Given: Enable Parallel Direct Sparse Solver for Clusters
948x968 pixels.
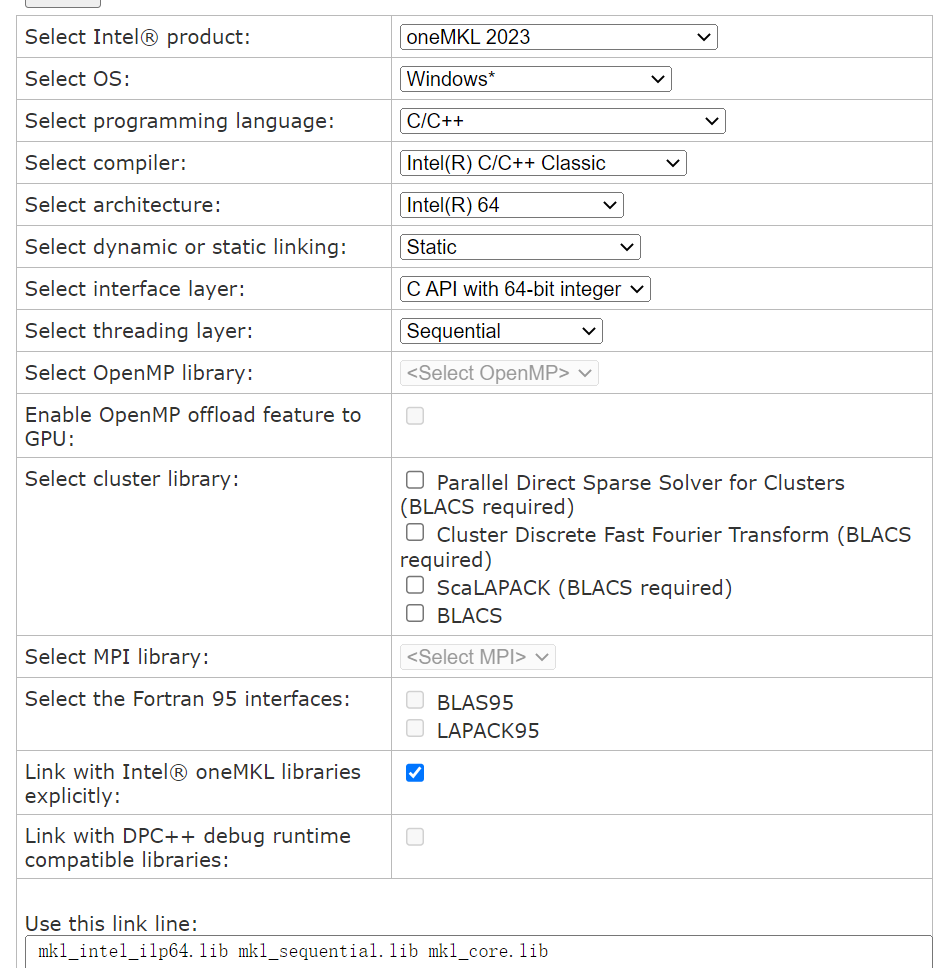Looking at the screenshot, I should pos(415,479).
